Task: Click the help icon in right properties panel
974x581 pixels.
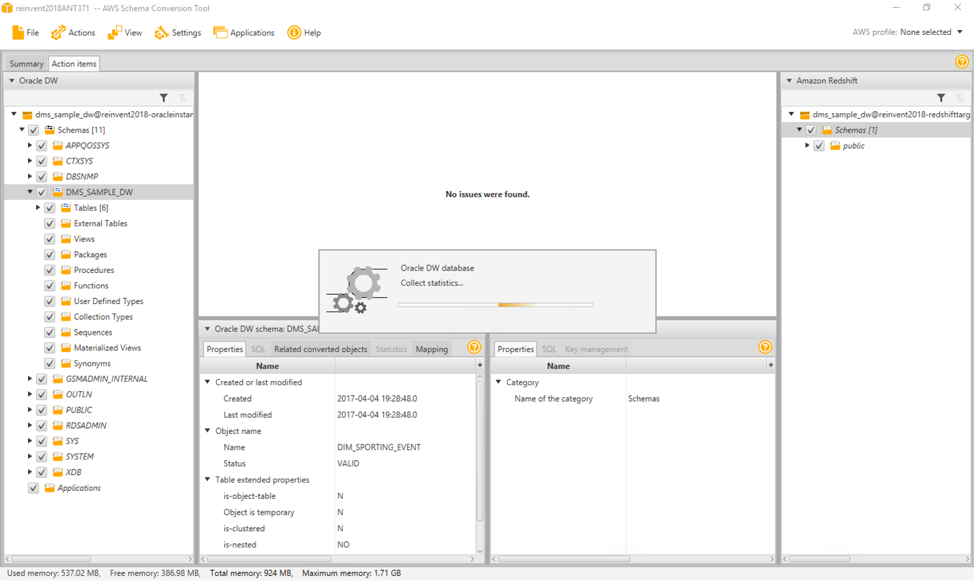Action: 765,347
